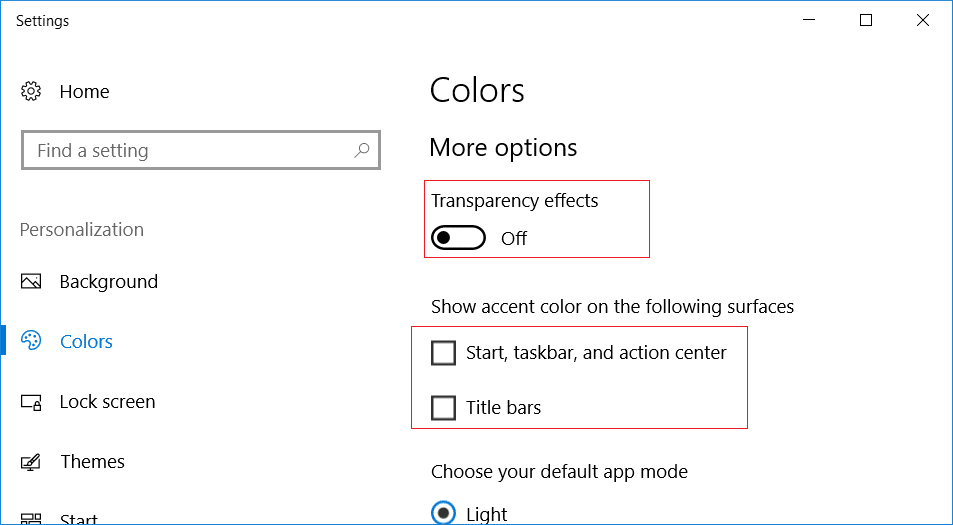Click the Background picture icon in sidebar
953x525 pixels.
31,282
